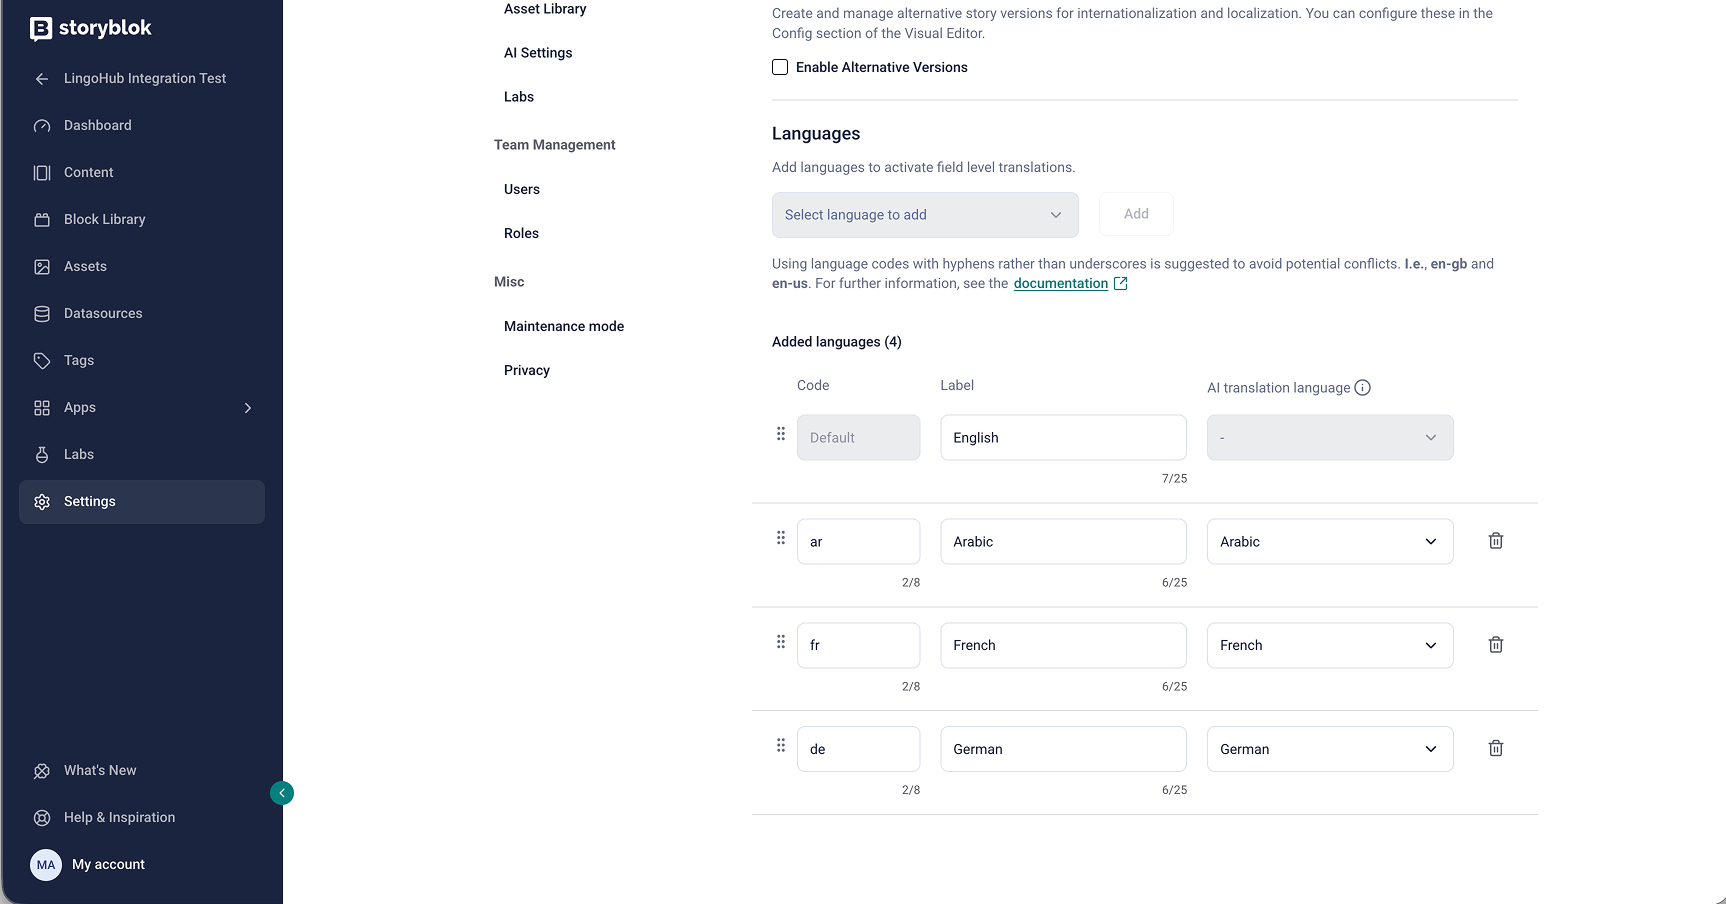Click the Storyblok logo
Viewport: 1726px width, 904px height.
tap(91, 28)
